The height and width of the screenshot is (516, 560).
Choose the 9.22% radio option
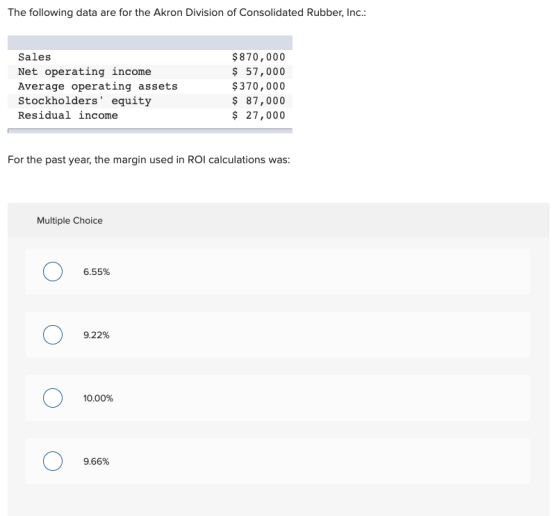(x=53, y=335)
